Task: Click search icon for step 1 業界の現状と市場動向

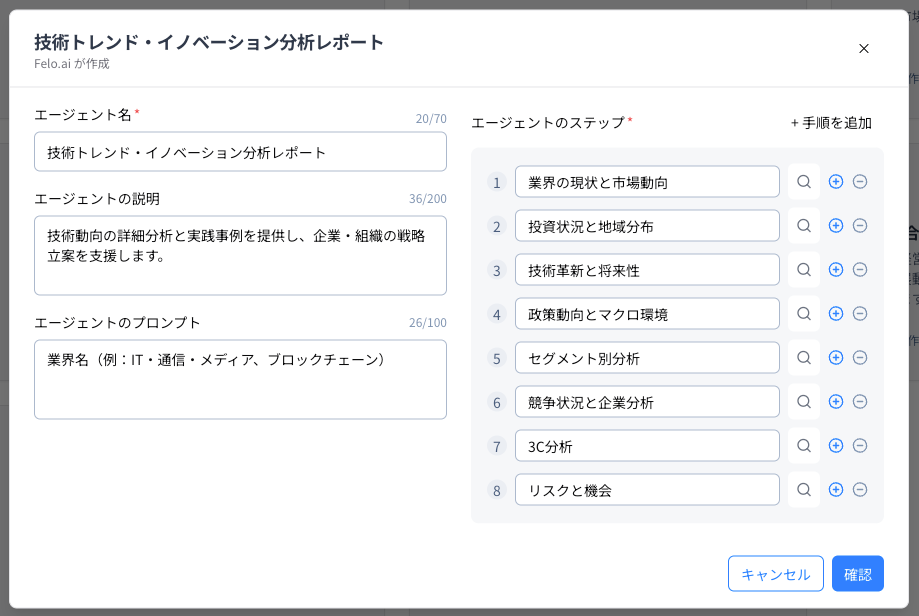Action: click(x=804, y=182)
